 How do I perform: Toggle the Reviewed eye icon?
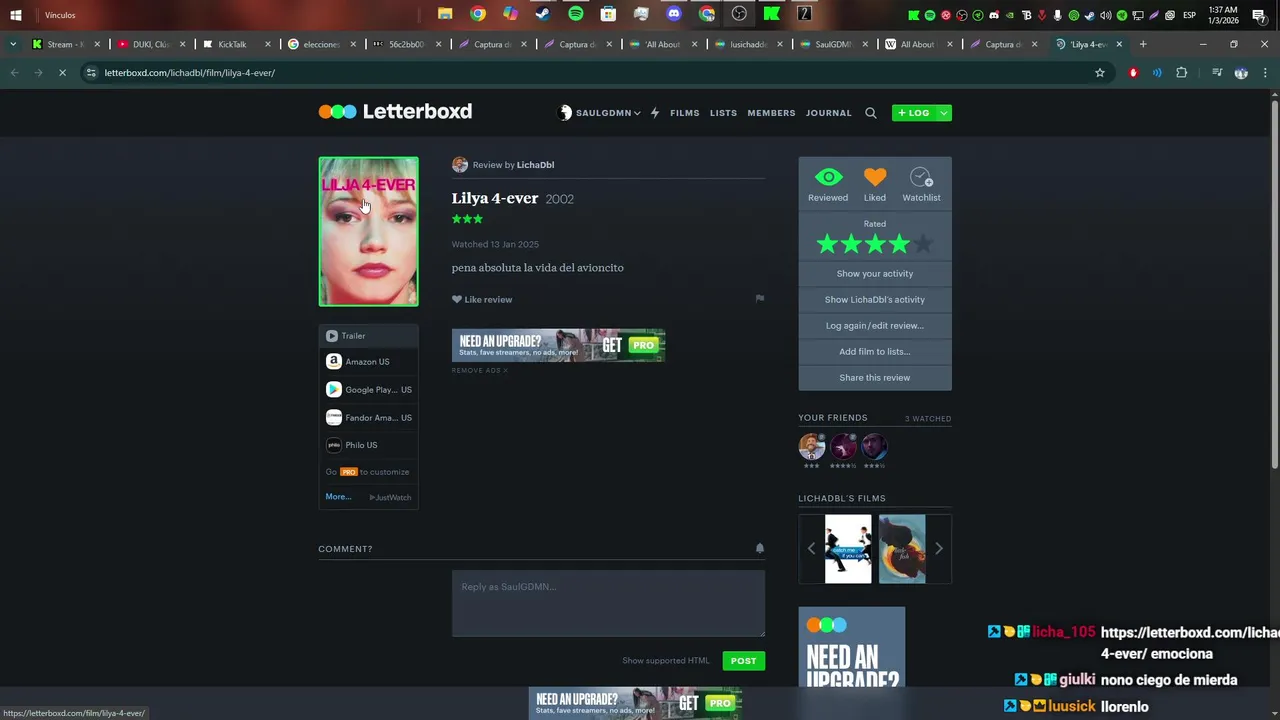pos(828,178)
